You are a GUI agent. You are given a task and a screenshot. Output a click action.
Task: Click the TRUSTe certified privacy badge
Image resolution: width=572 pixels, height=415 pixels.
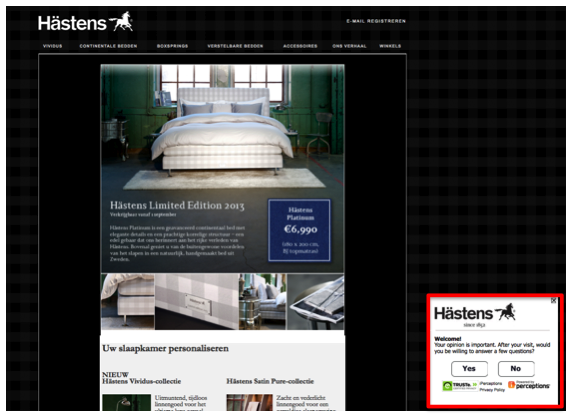[x=460, y=386]
